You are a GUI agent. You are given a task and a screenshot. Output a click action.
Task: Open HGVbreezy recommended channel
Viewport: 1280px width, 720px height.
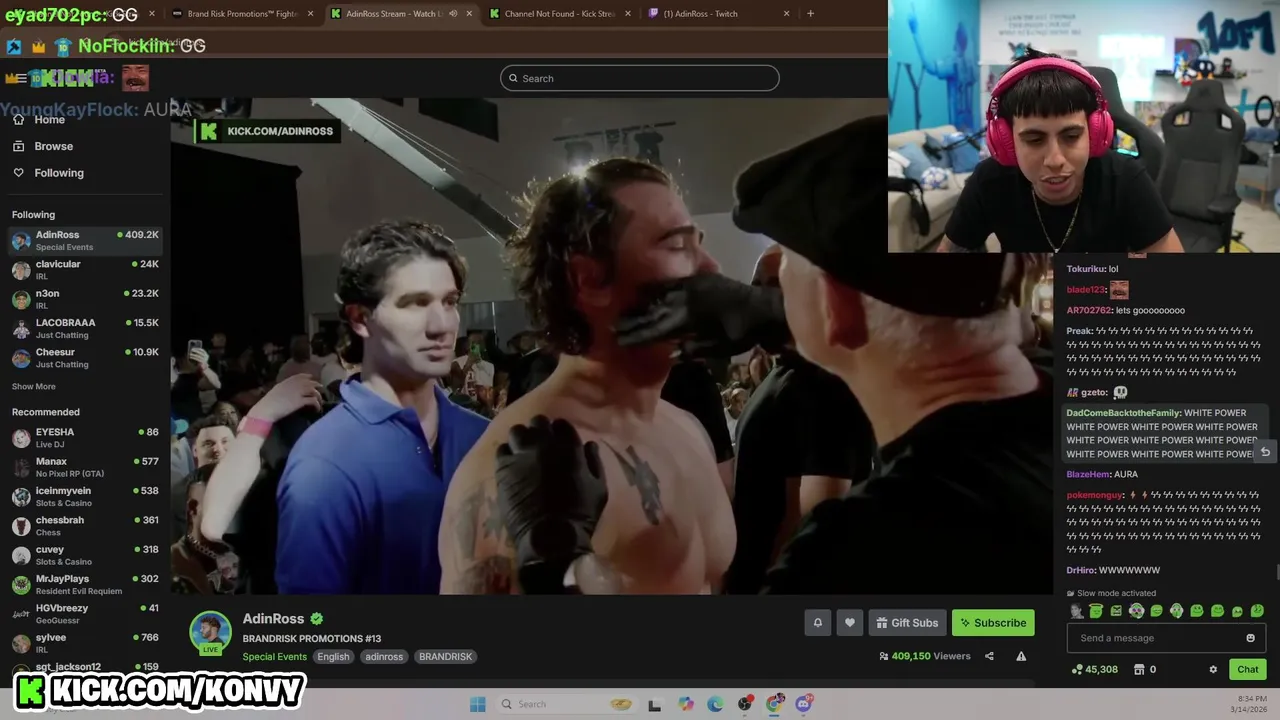point(85,613)
